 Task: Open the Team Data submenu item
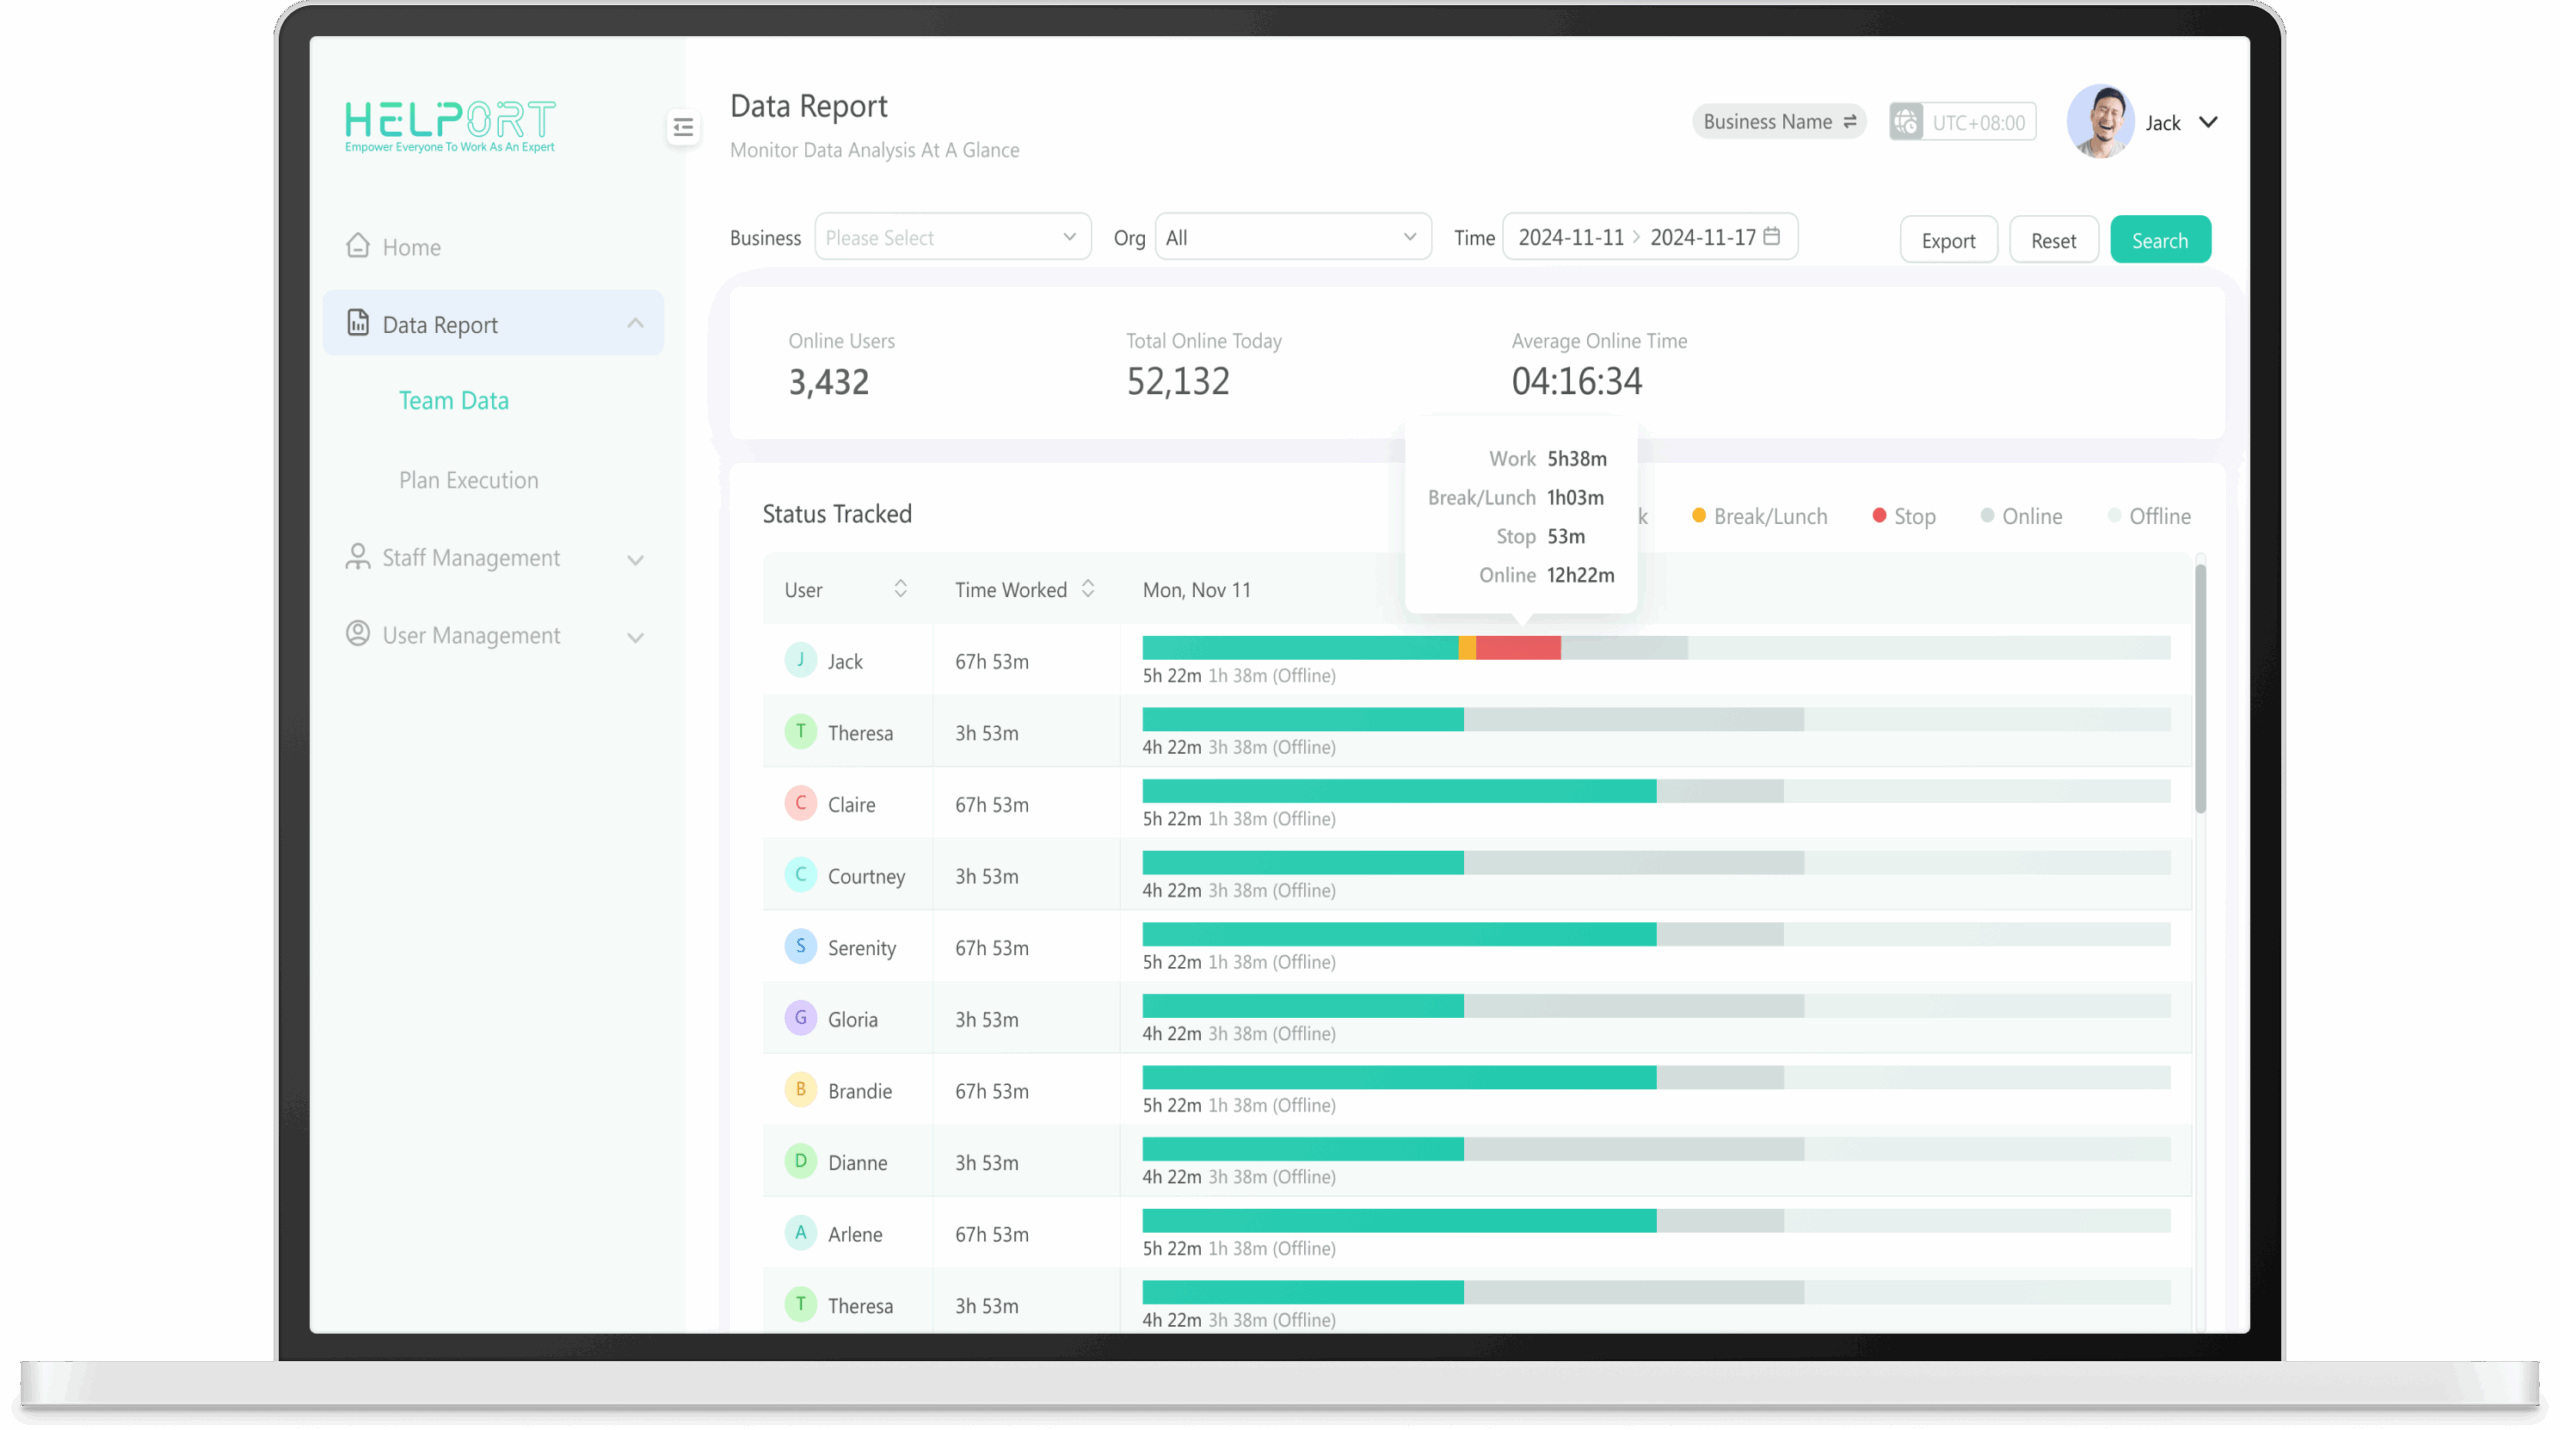tap(454, 401)
